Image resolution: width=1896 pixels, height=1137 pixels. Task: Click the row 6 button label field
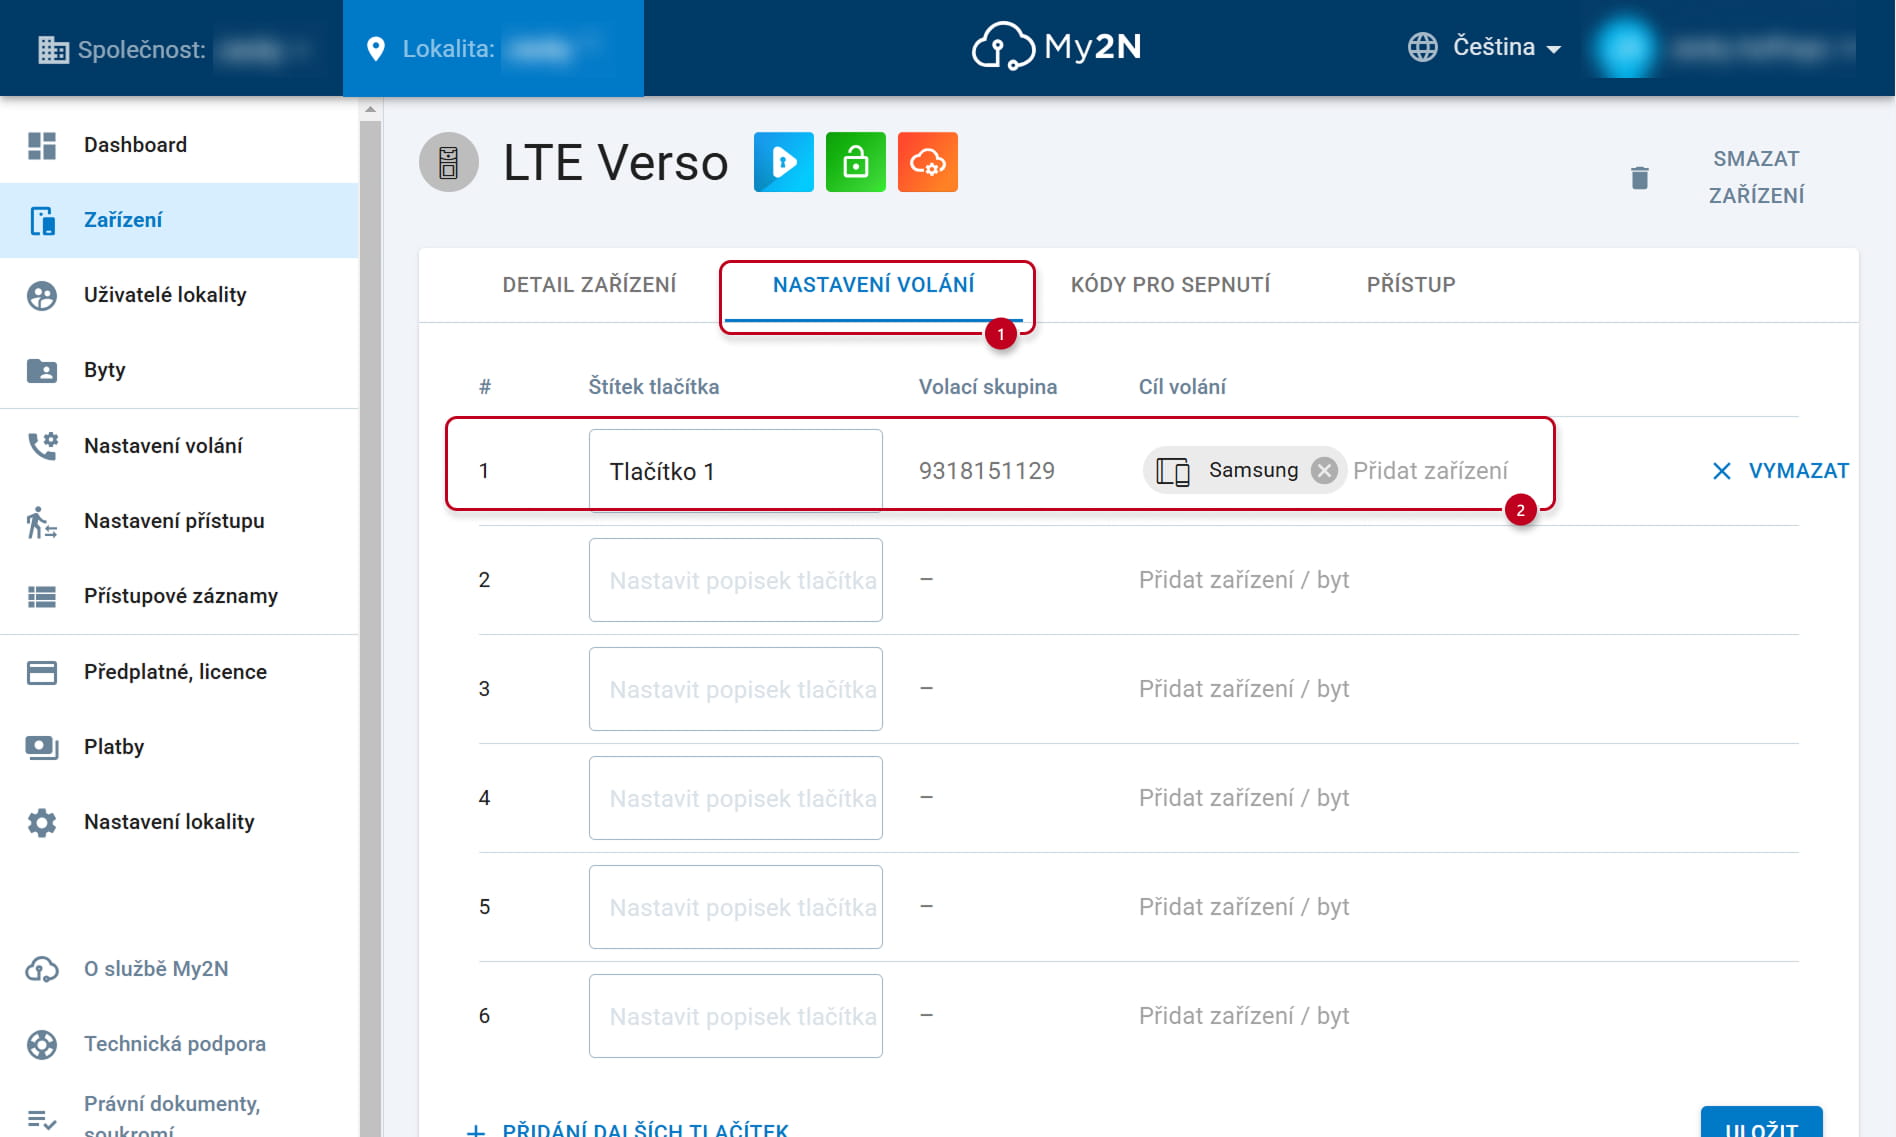click(736, 1016)
